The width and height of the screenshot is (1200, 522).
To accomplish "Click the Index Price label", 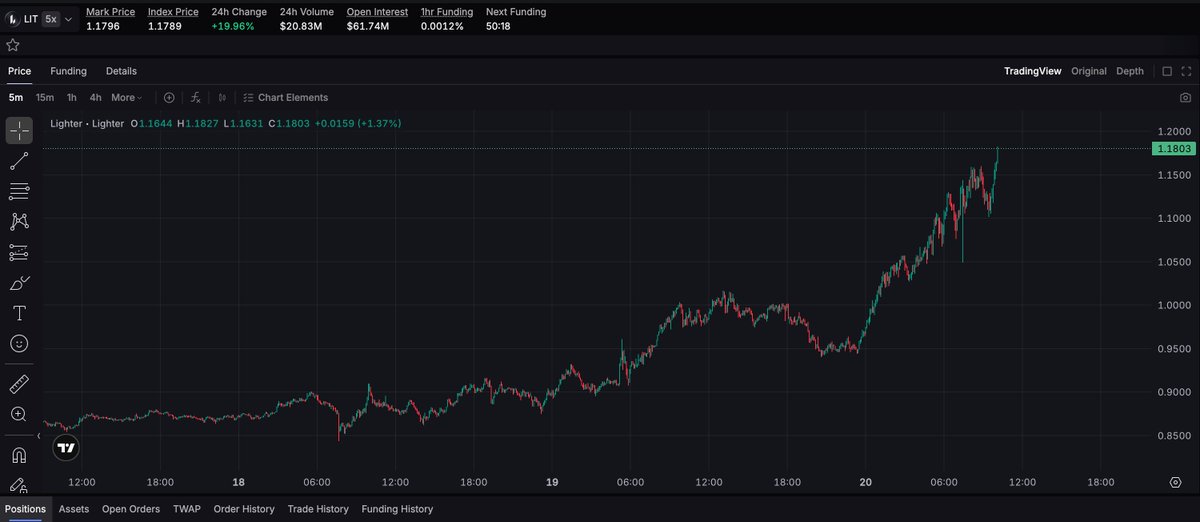I will (173, 12).
